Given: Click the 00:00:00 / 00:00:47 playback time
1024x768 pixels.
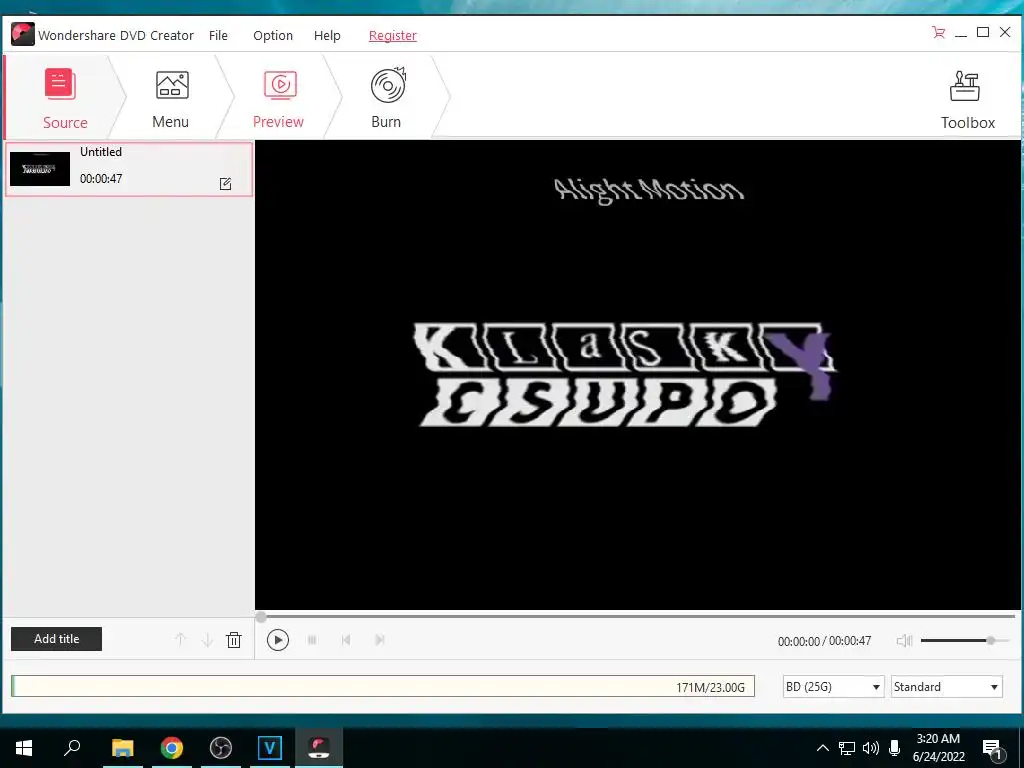Looking at the screenshot, I should pyautogui.click(x=824, y=641).
